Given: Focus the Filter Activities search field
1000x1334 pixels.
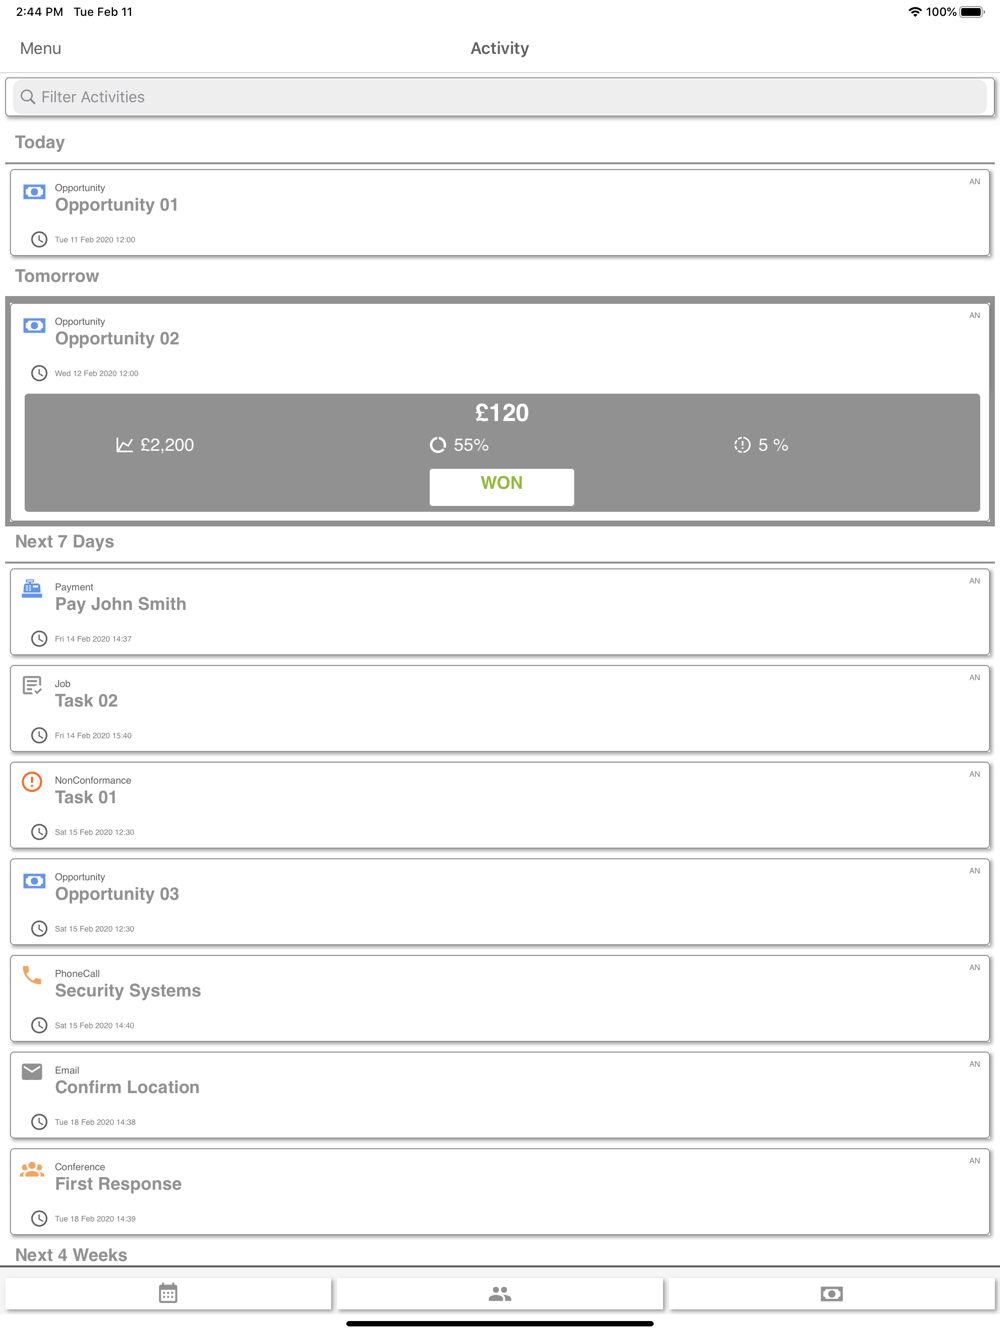Looking at the screenshot, I should [x=500, y=97].
